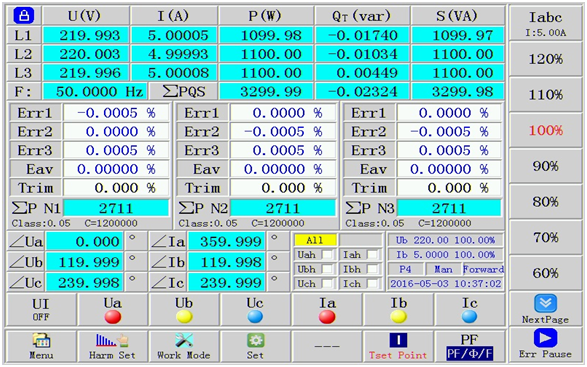Screen dimensions: 587x367
Task: Select the ∠Ic angle value 239.999
Action: point(226,282)
